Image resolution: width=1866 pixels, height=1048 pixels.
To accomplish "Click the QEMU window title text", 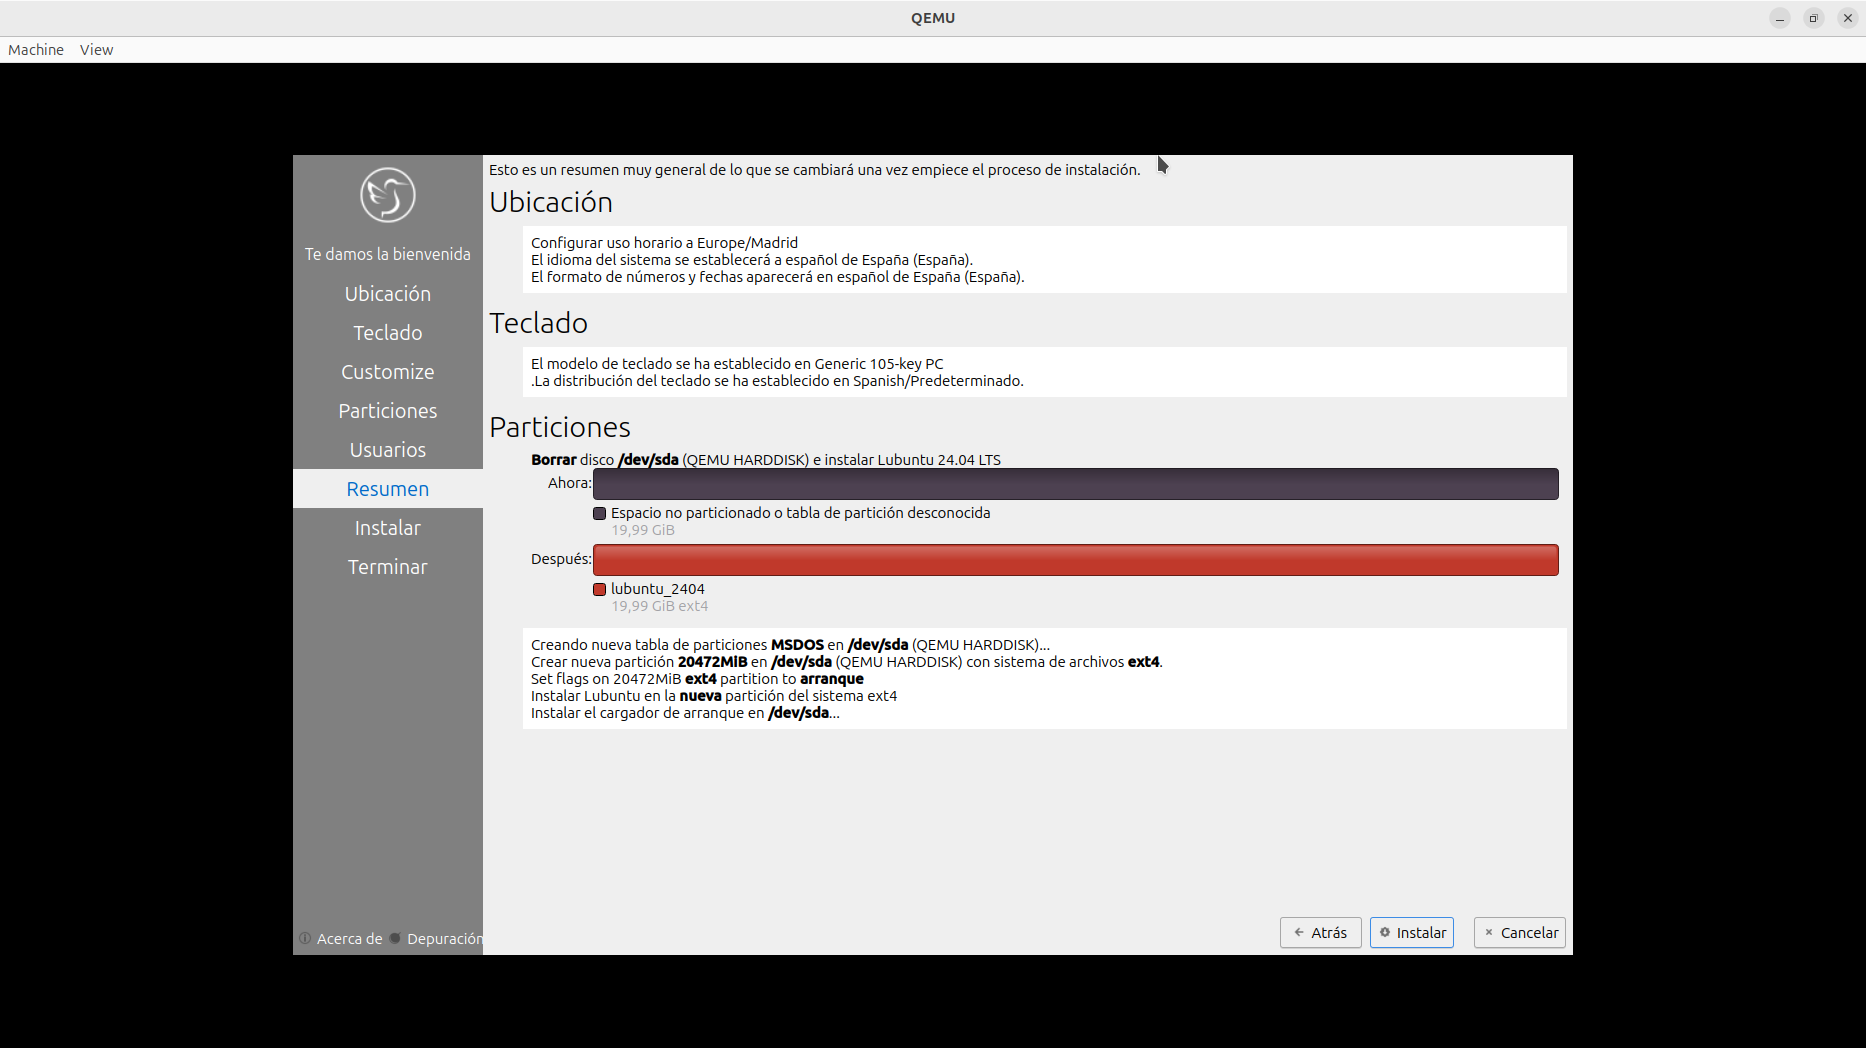I will click(933, 18).
